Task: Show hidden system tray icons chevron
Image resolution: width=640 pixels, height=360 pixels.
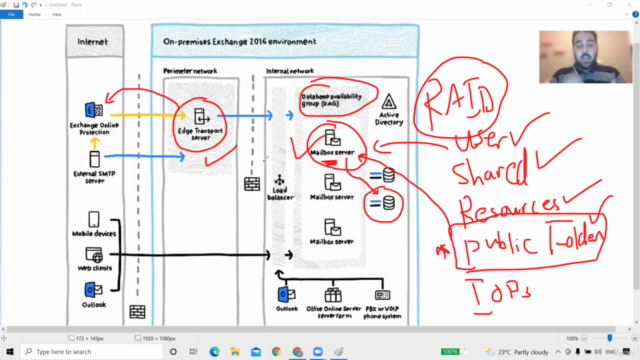Action: pos(558,352)
